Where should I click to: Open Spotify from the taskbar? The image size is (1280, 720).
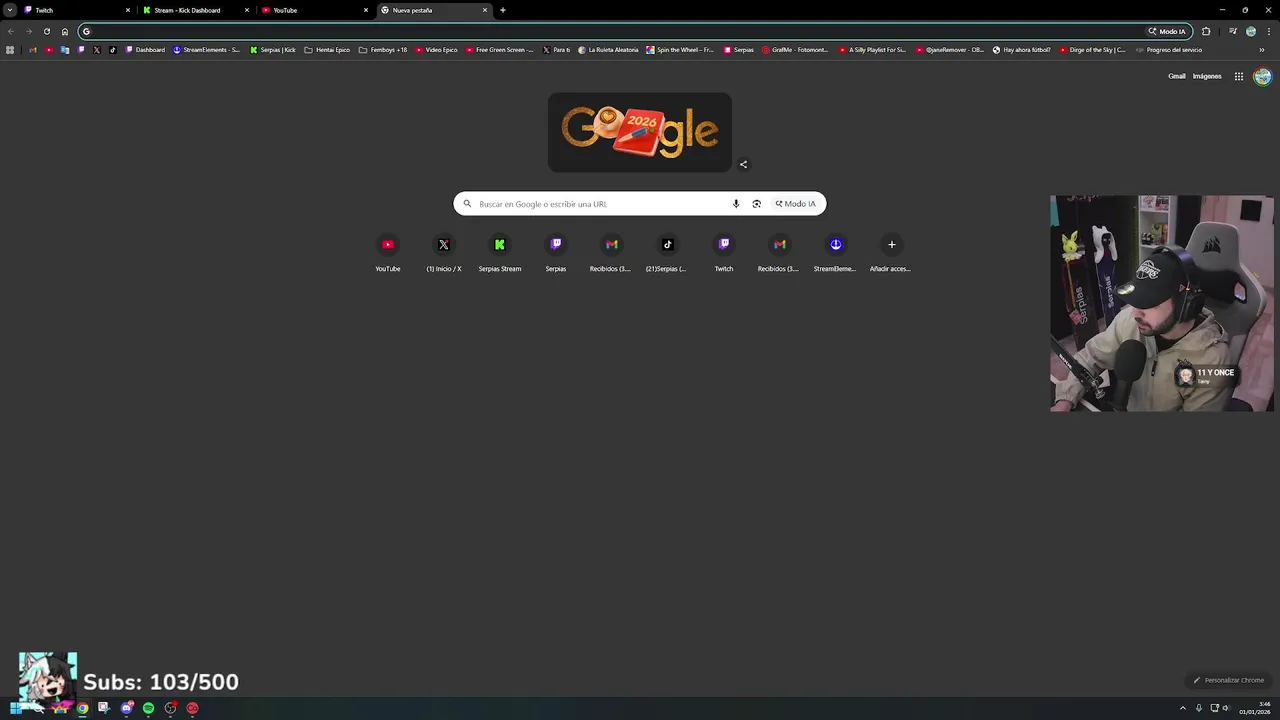click(x=148, y=708)
